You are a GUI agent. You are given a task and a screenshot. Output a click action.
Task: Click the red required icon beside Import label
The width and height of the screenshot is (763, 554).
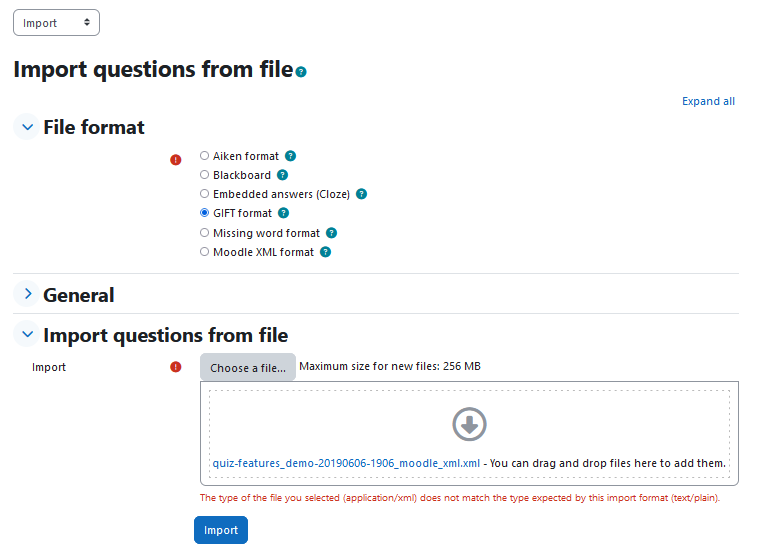click(176, 367)
